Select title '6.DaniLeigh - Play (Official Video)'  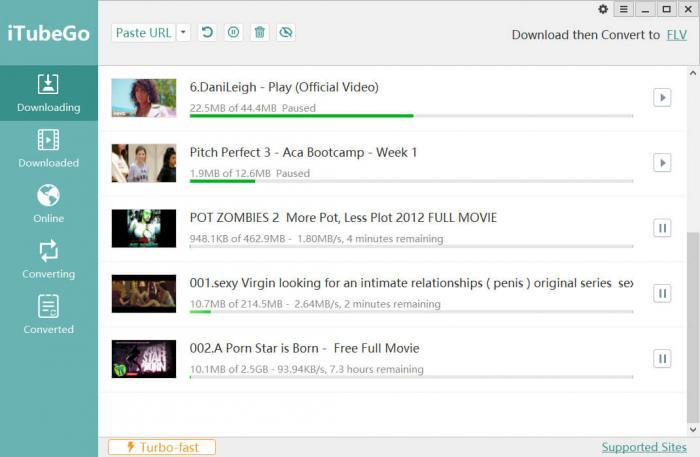284,87
